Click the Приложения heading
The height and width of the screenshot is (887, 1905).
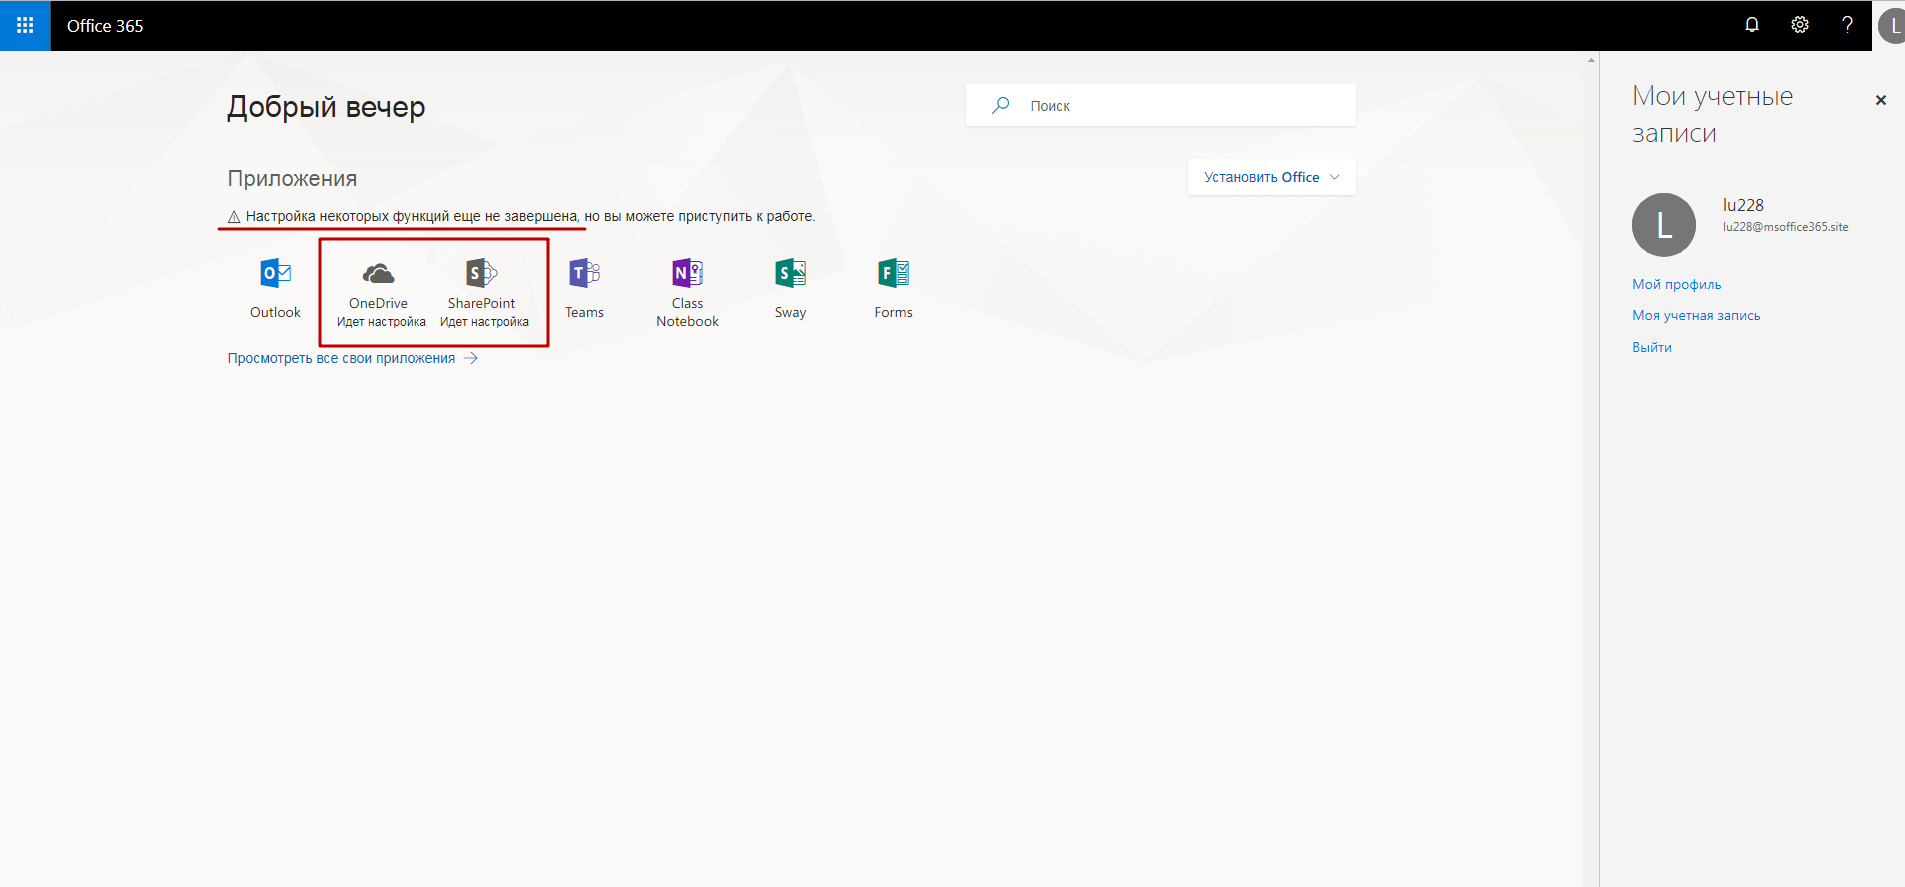[292, 178]
